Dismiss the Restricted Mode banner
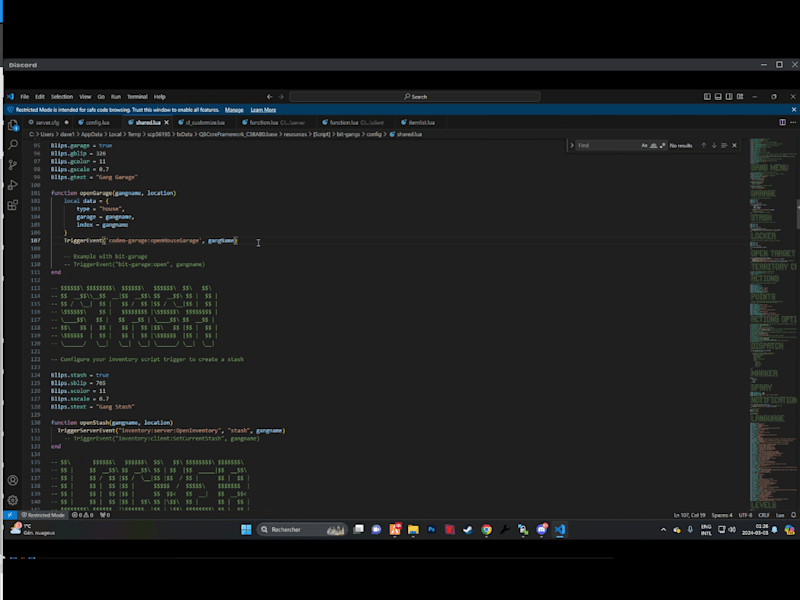The width and height of the screenshot is (800, 600). coord(793,110)
